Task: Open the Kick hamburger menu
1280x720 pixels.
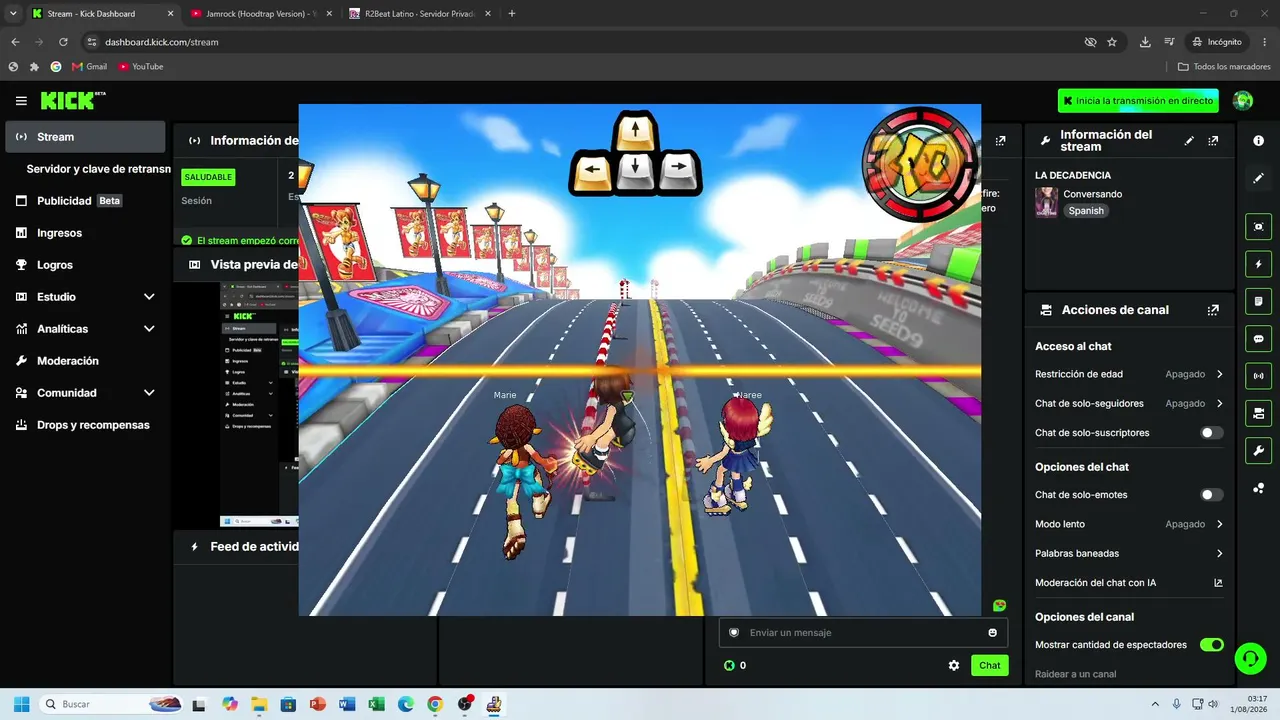Action: (x=21, y=101)
